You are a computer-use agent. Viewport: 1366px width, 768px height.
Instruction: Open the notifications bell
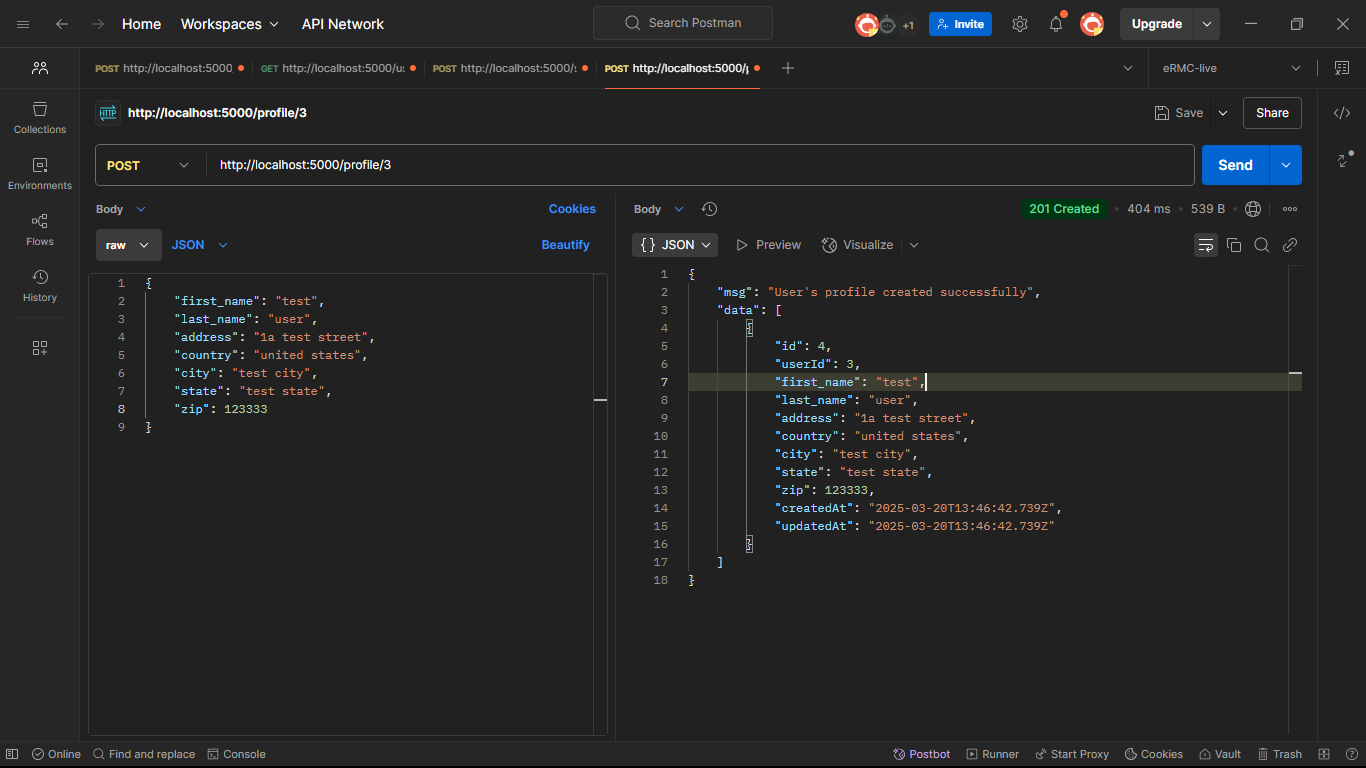tap(1056, 24)
